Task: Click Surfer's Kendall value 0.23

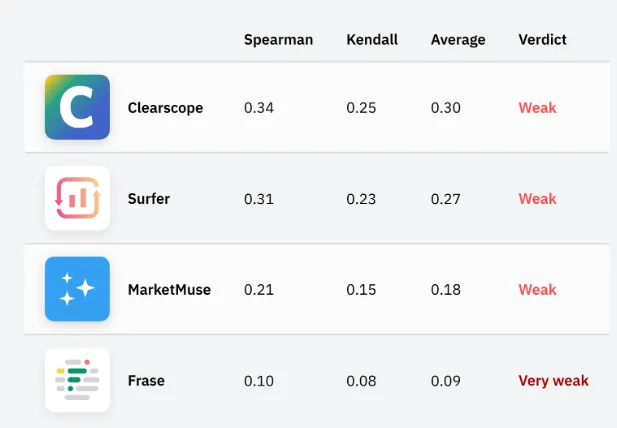Action: click(x=361, y=199)
